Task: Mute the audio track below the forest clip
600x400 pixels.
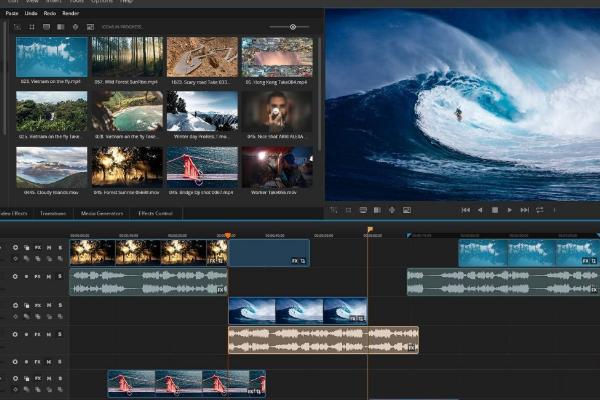Action: click(x=49, y=276)
